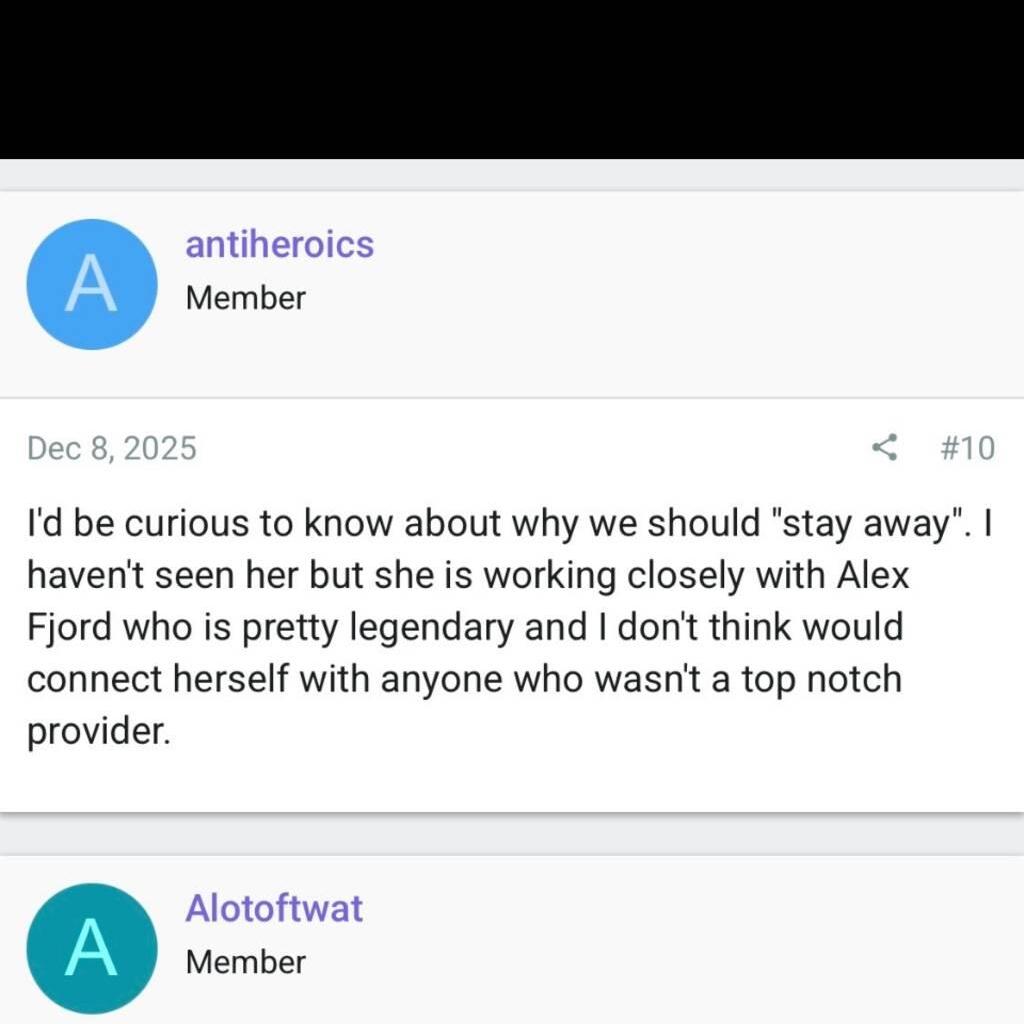Open the Alotoftwat teal avatar
Image resolution: width=1024 pixels, height=1024 pixels.
tap(92, 948)
